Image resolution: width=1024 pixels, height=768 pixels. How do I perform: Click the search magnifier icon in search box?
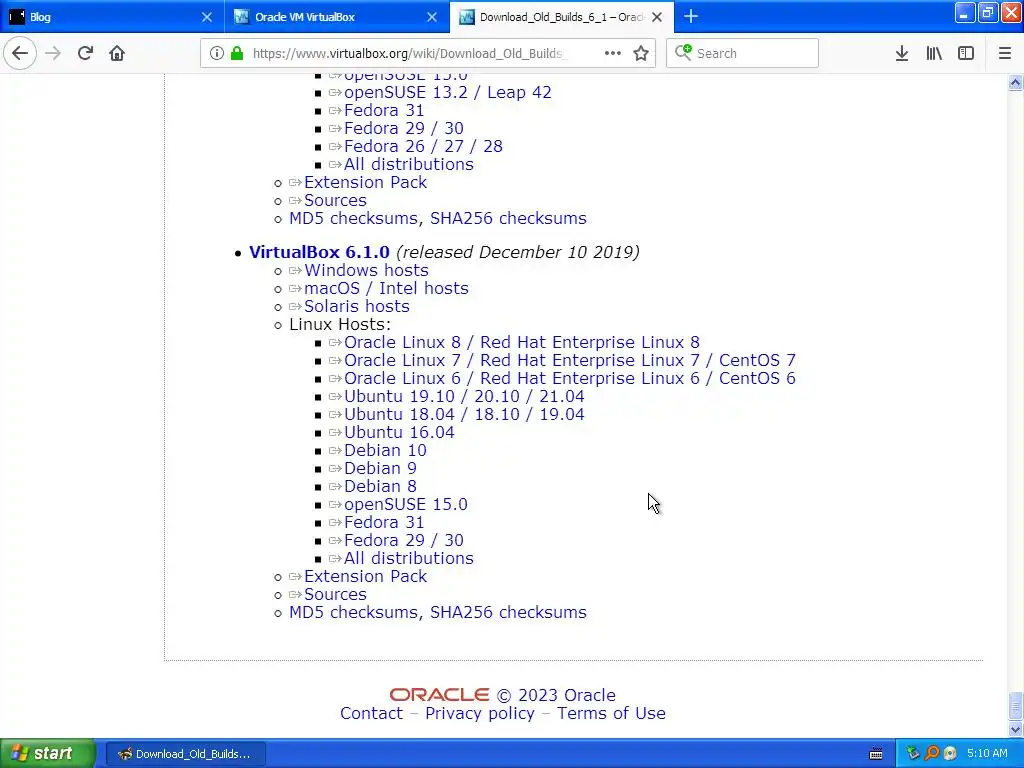683,52
